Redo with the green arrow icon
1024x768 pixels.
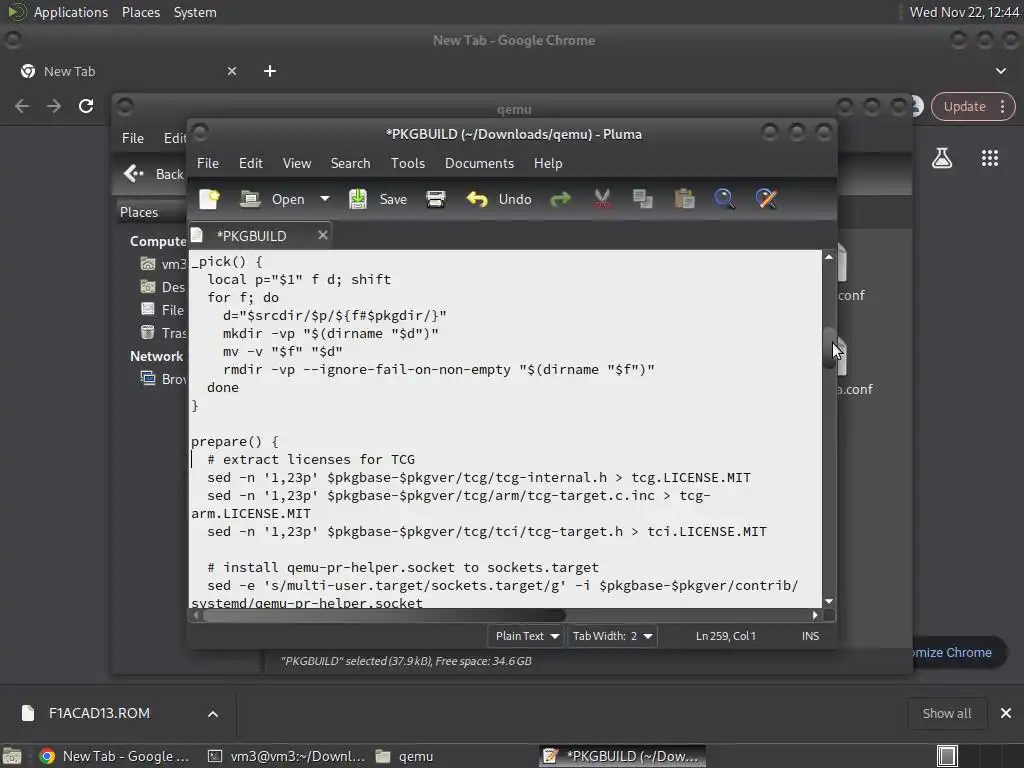[x=560, y=199]
